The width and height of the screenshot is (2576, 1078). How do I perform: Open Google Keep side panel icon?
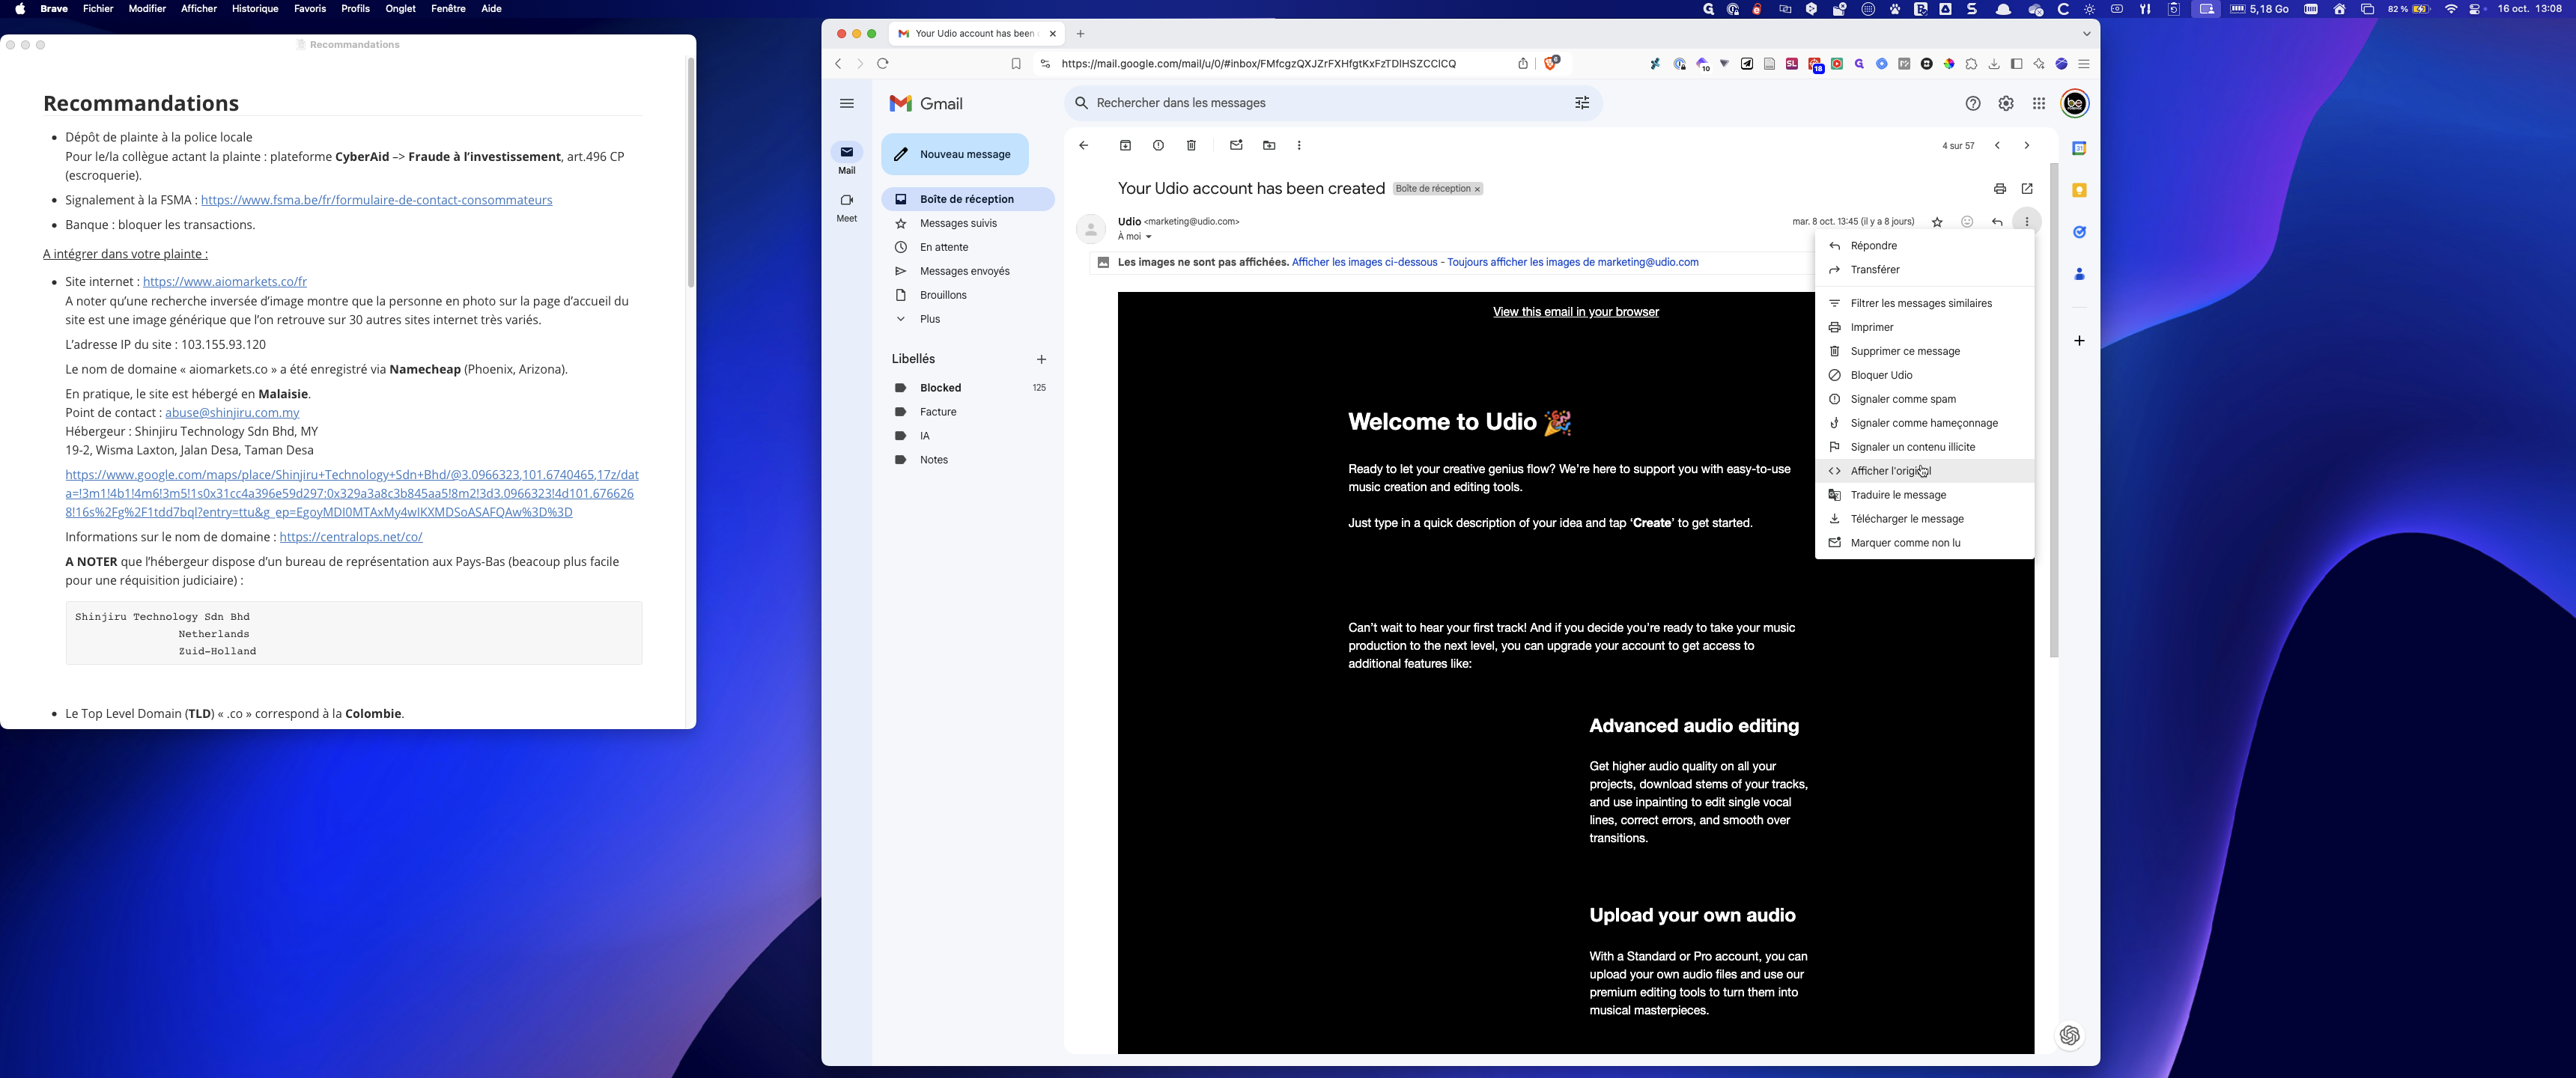2079,190
